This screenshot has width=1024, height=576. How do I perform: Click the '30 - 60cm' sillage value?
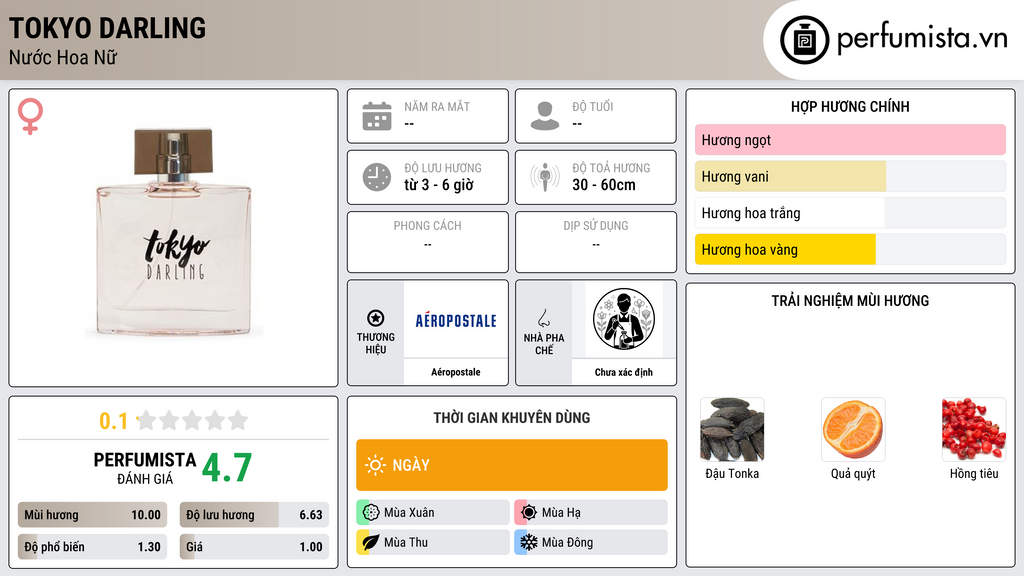tap(604, 185)
